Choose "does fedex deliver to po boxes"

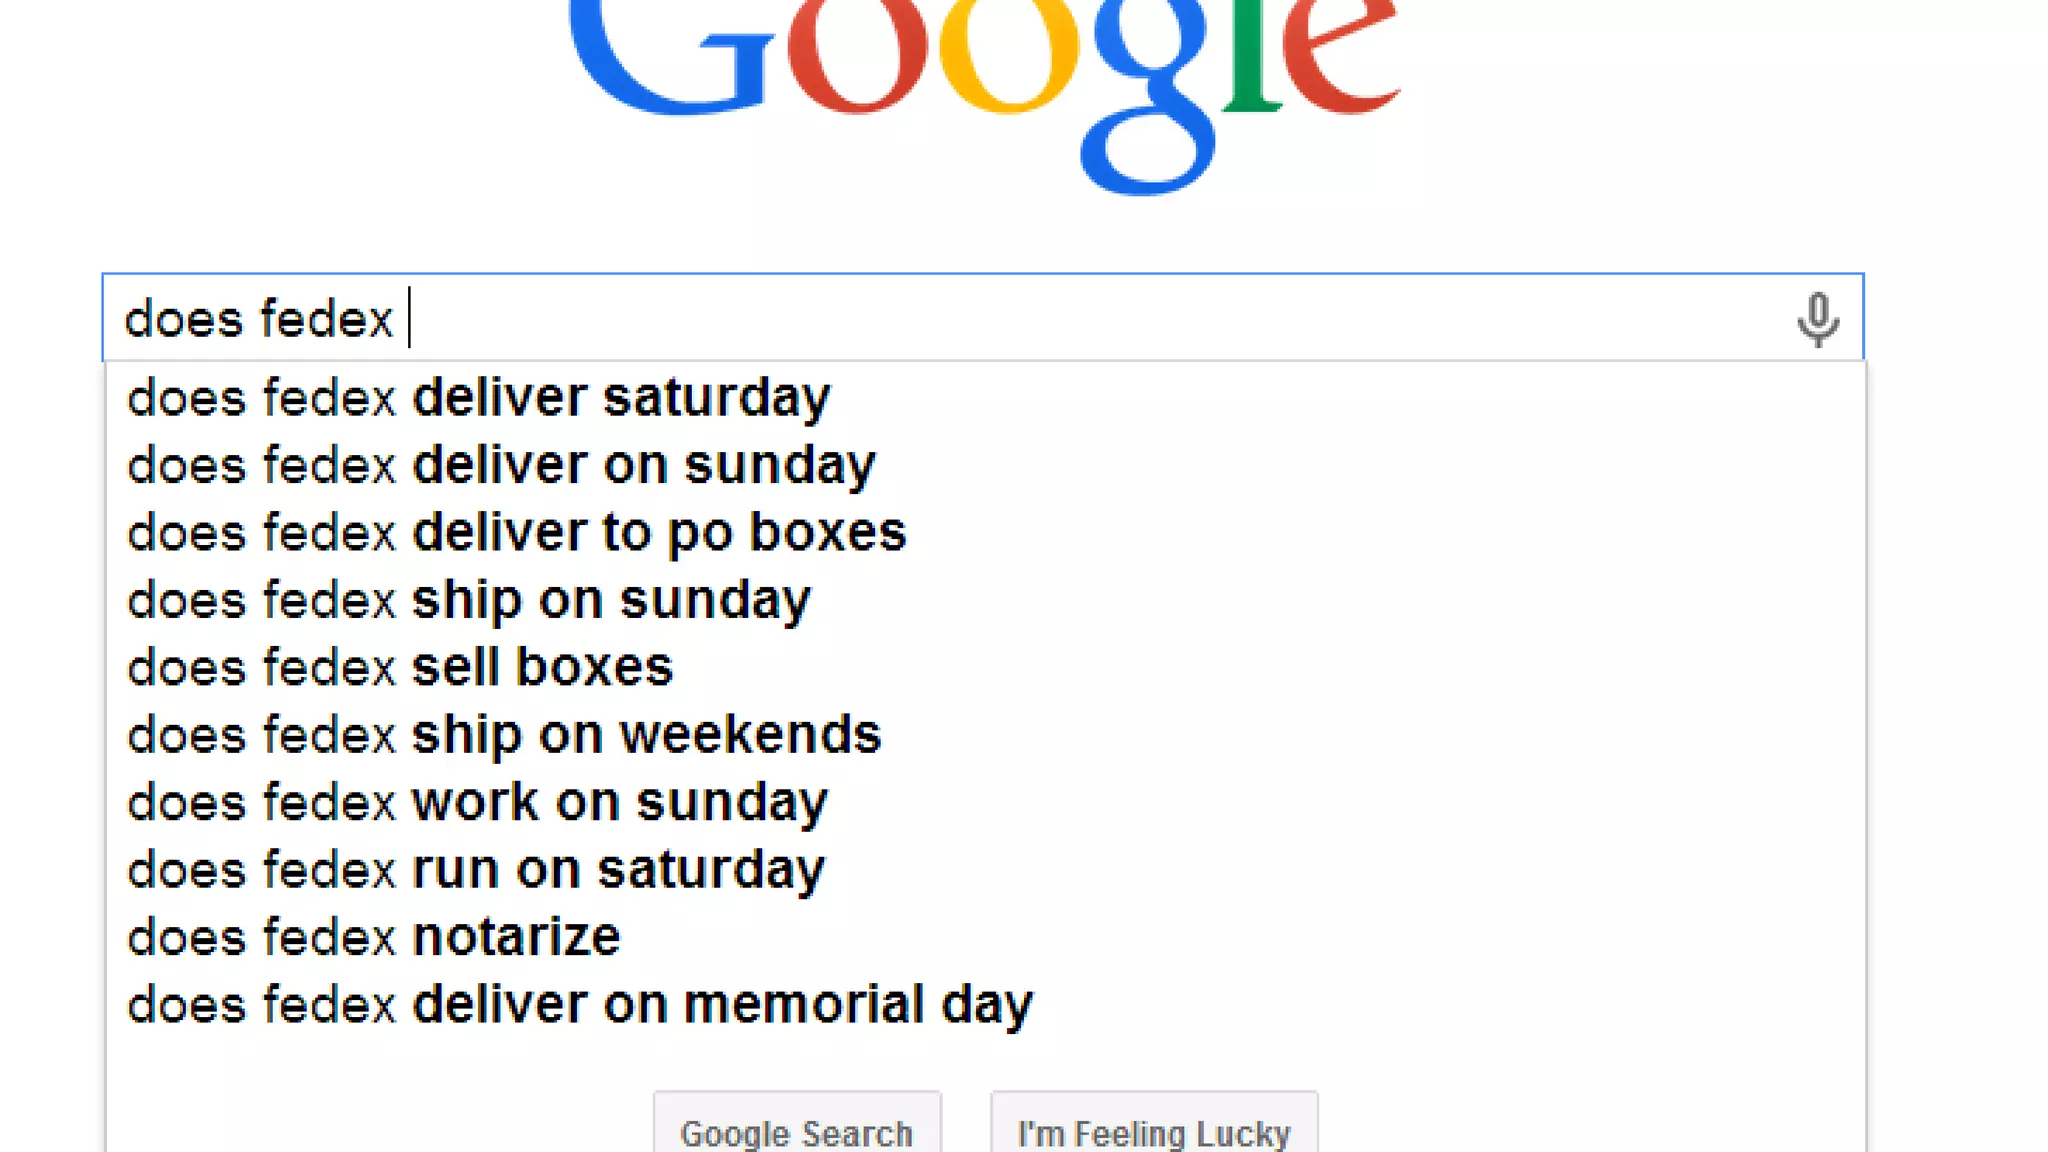click(516, 533)
